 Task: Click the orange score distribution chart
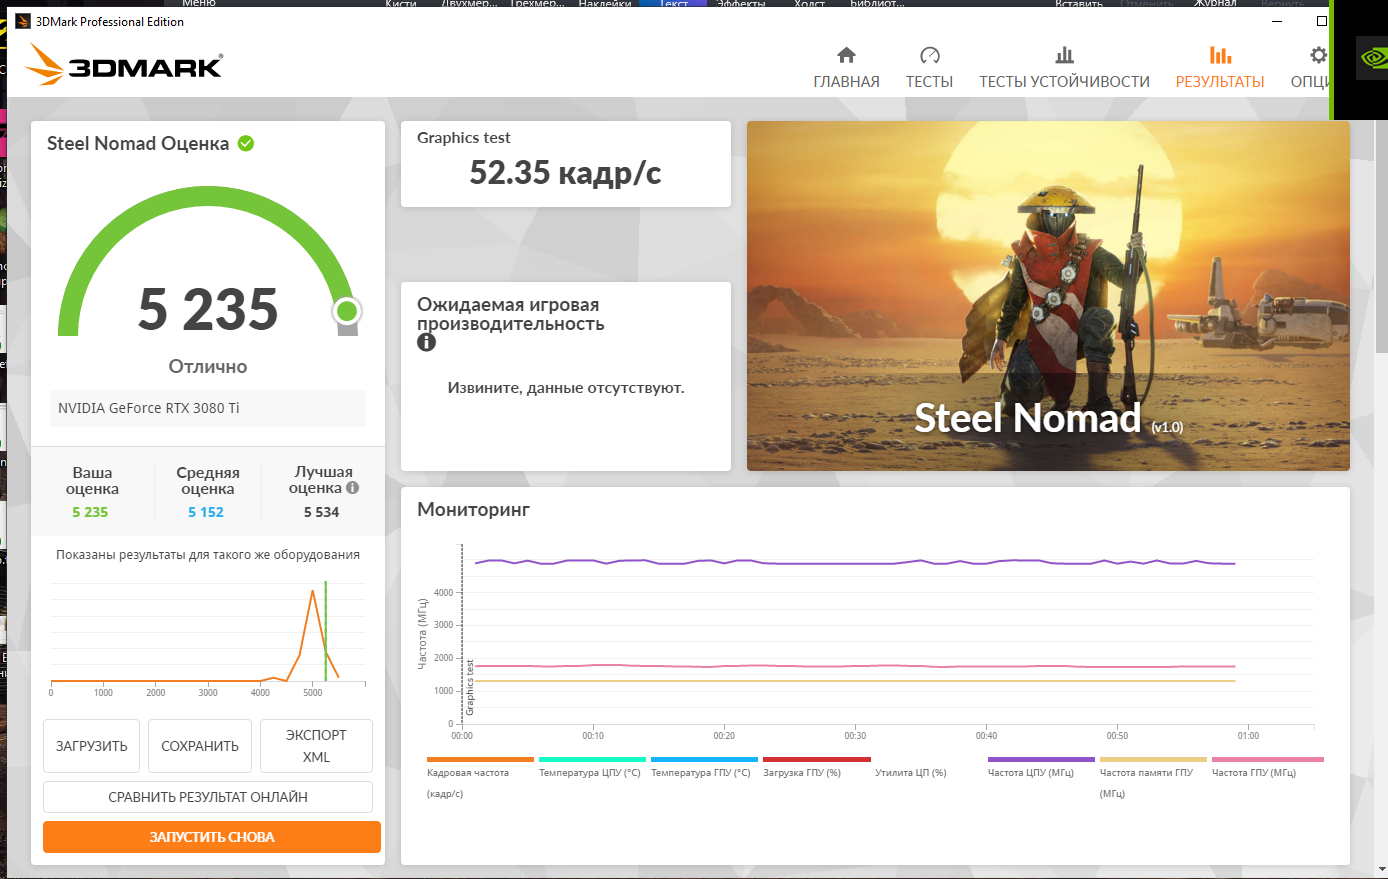[208, 637]
